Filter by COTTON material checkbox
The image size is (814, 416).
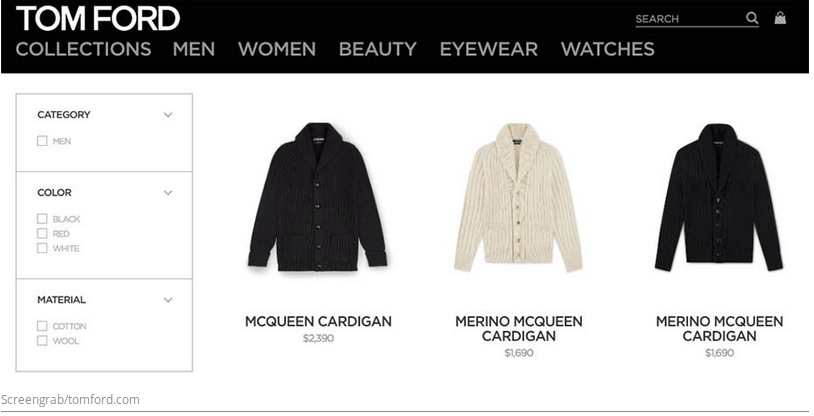(42, 326)
